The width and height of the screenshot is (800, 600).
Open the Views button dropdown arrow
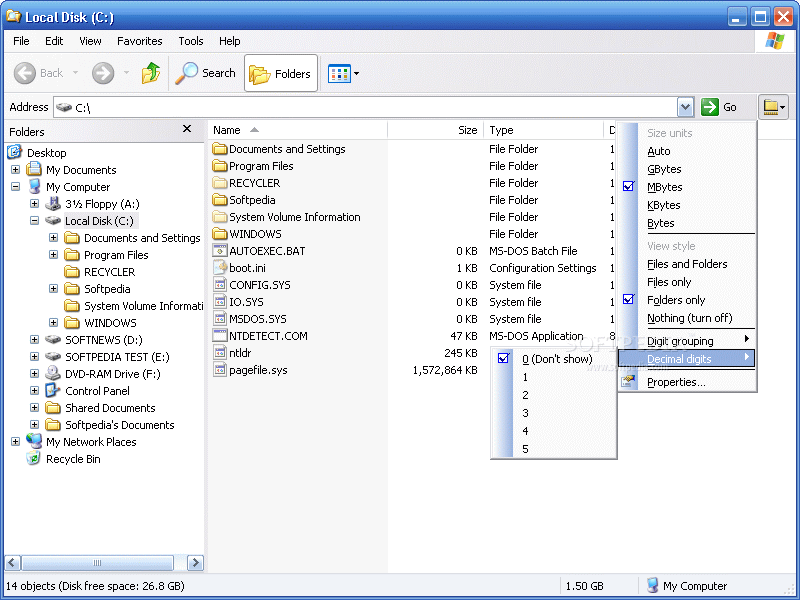(356, 73)
